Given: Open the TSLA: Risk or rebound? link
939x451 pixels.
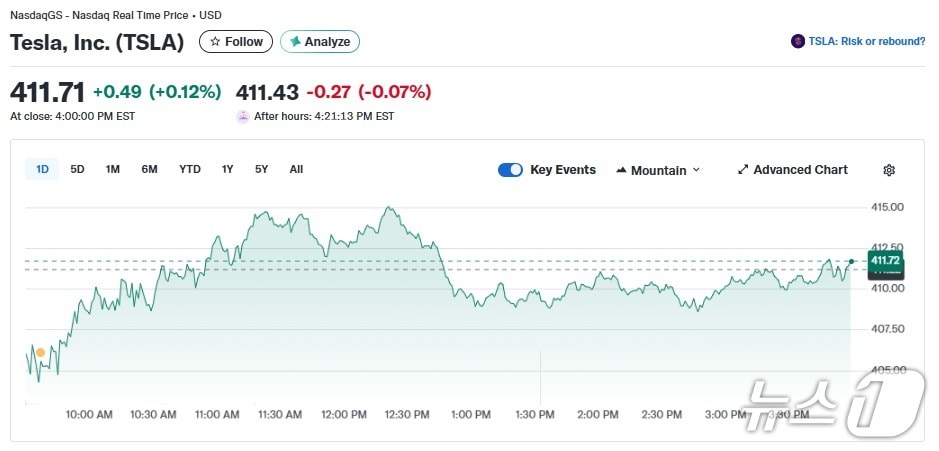Looking at the screenshot, I should pyautogui.click(x=866, y=42).
